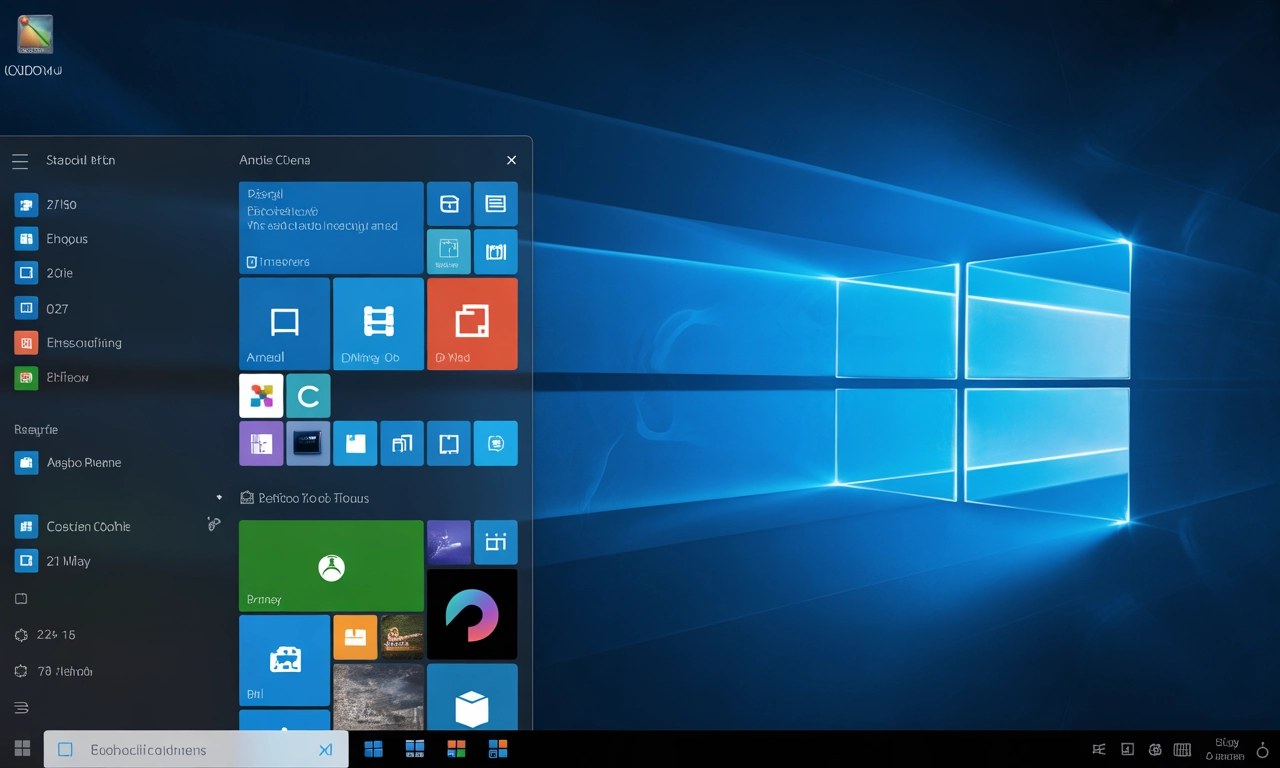
Task: Select the 21 May entry
Action: [53, 561]
